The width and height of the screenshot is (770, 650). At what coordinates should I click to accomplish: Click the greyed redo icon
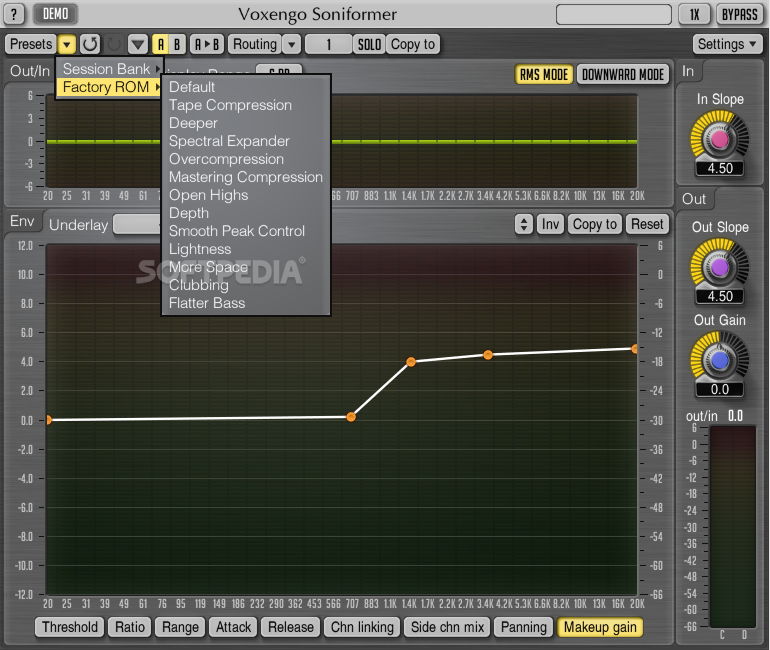pyautogui.click(x=114, y=44)
